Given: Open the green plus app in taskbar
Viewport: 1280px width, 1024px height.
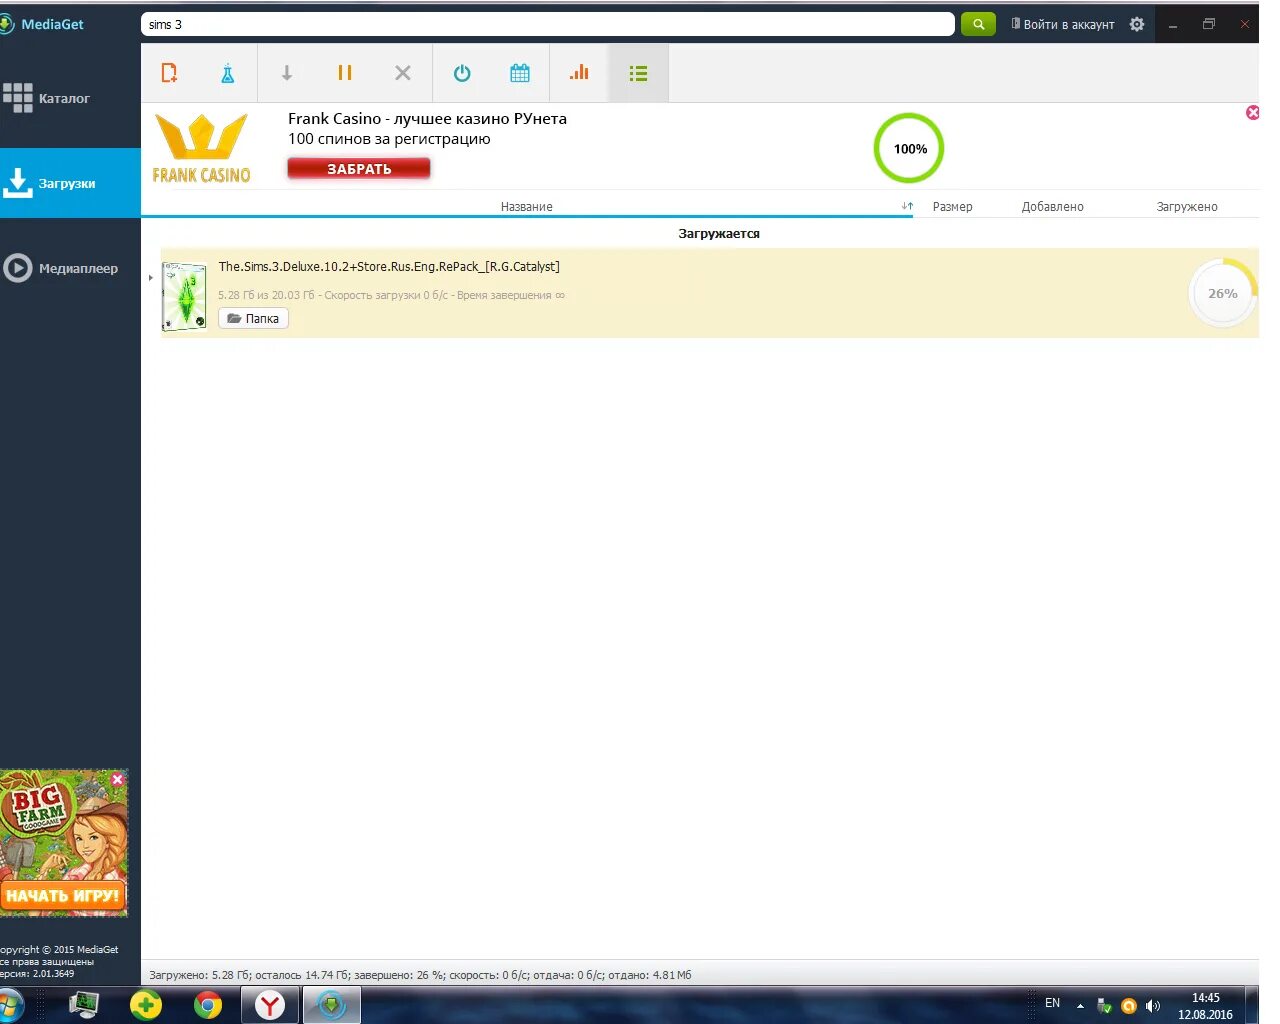Looking at the screenshot, I should pyautogui.click(x=146, y=1005).
